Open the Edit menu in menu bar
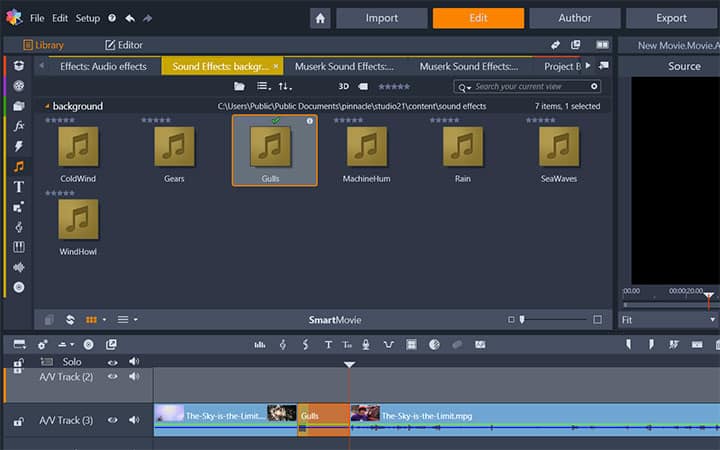 tap(60, 18)
